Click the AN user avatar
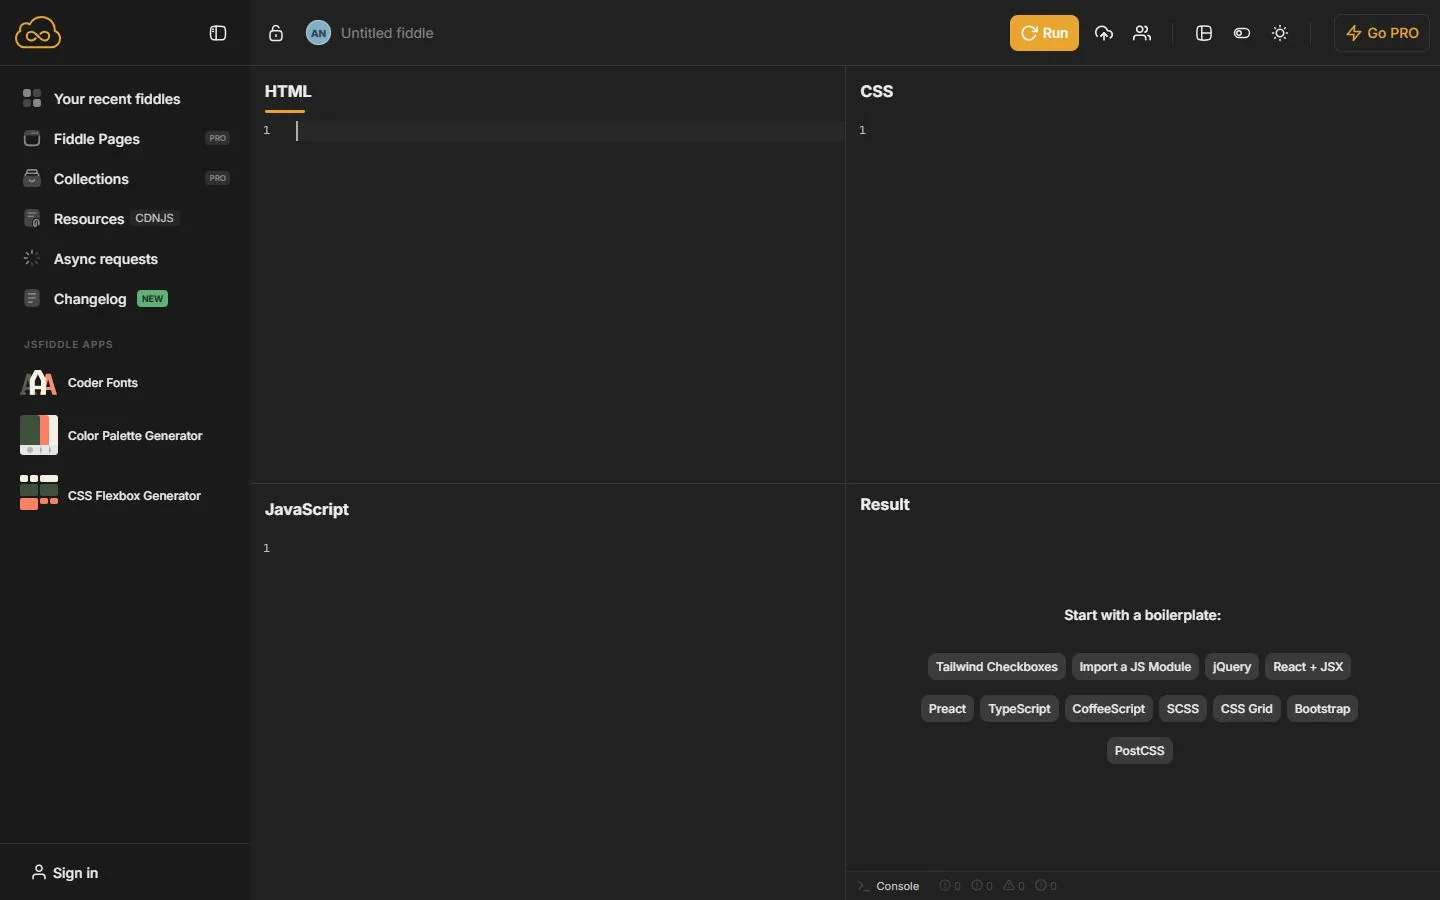The image size is (1440, 900). tap(318, 33)
